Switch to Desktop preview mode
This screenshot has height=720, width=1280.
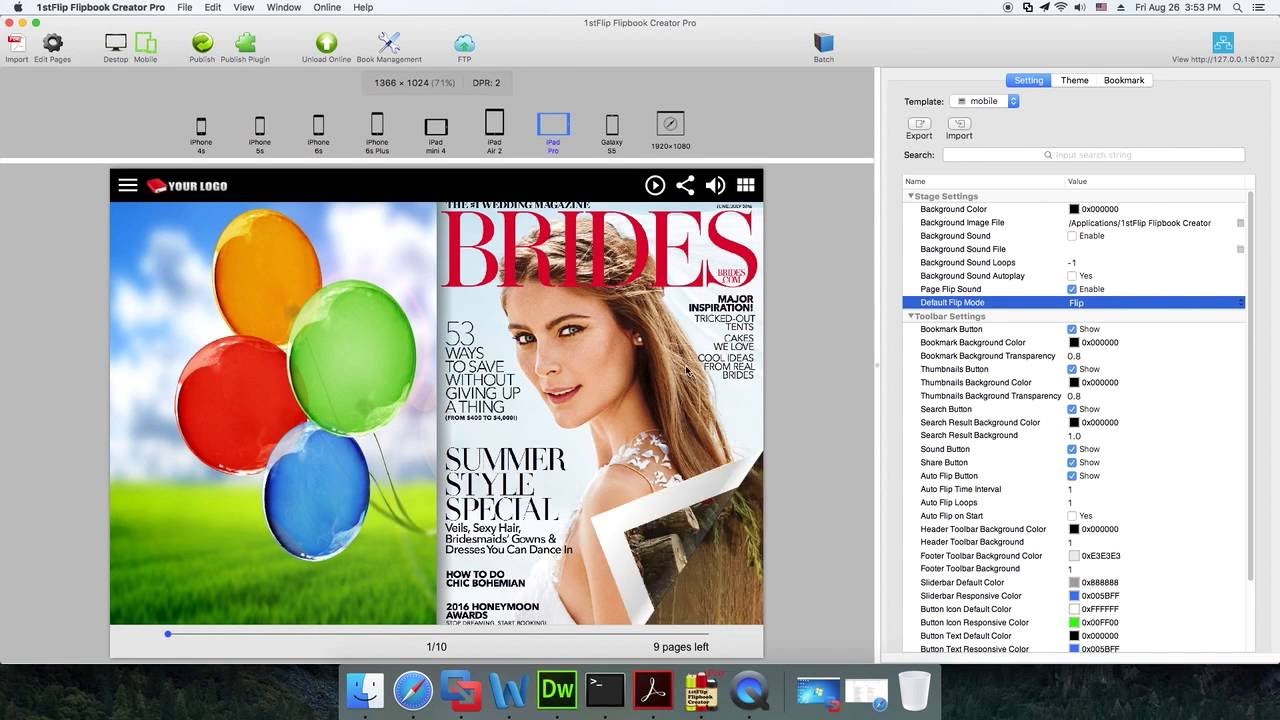coord(116,43)
